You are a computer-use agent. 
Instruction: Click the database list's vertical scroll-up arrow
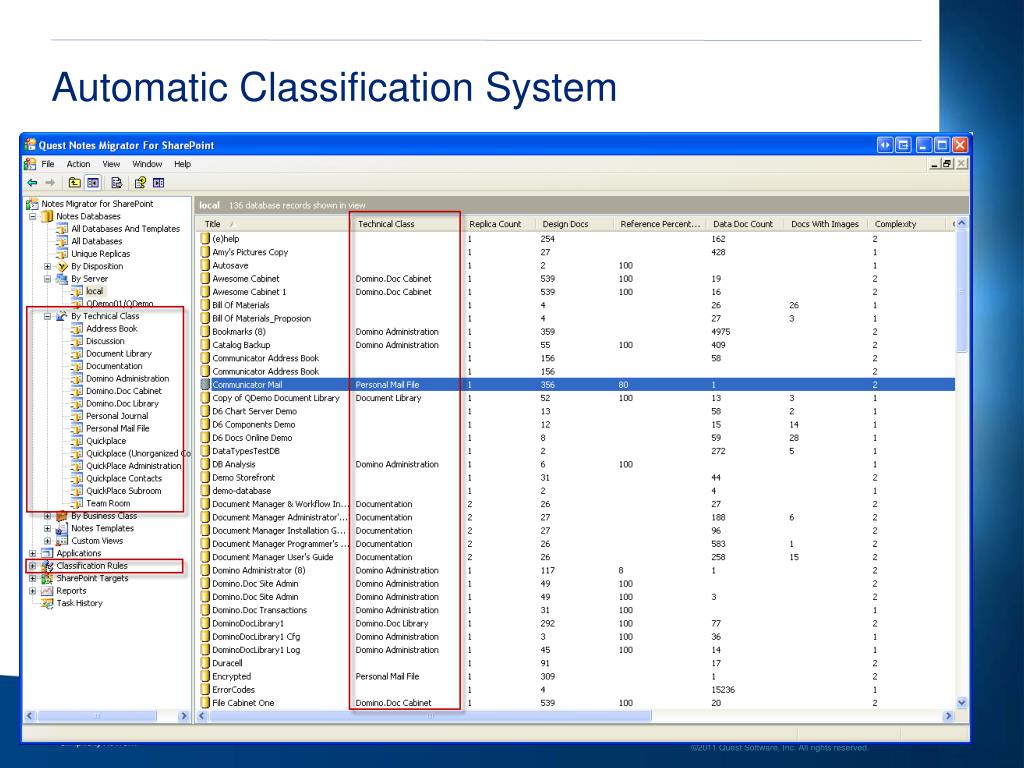pos(961,223)
